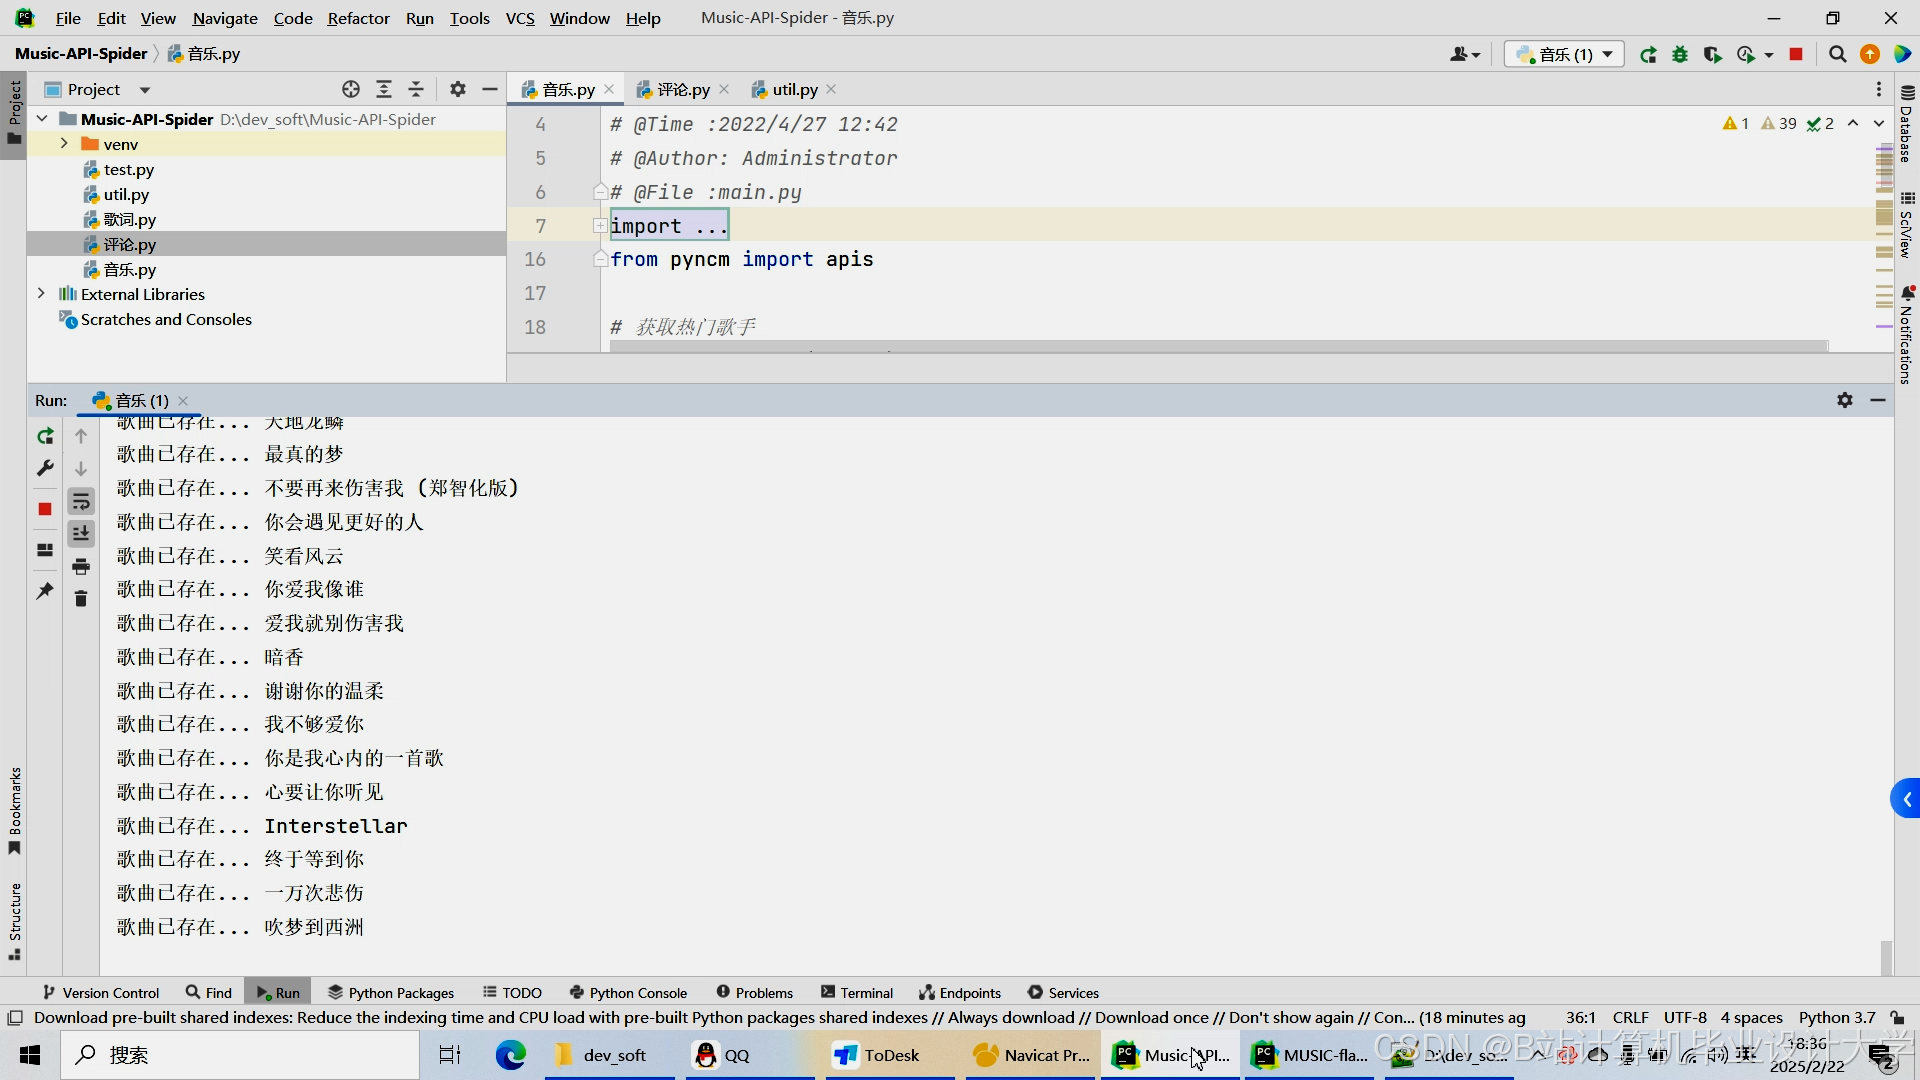Clear all output with trash icon
Screen dimensions: 1920x1080
coord(81,599)
